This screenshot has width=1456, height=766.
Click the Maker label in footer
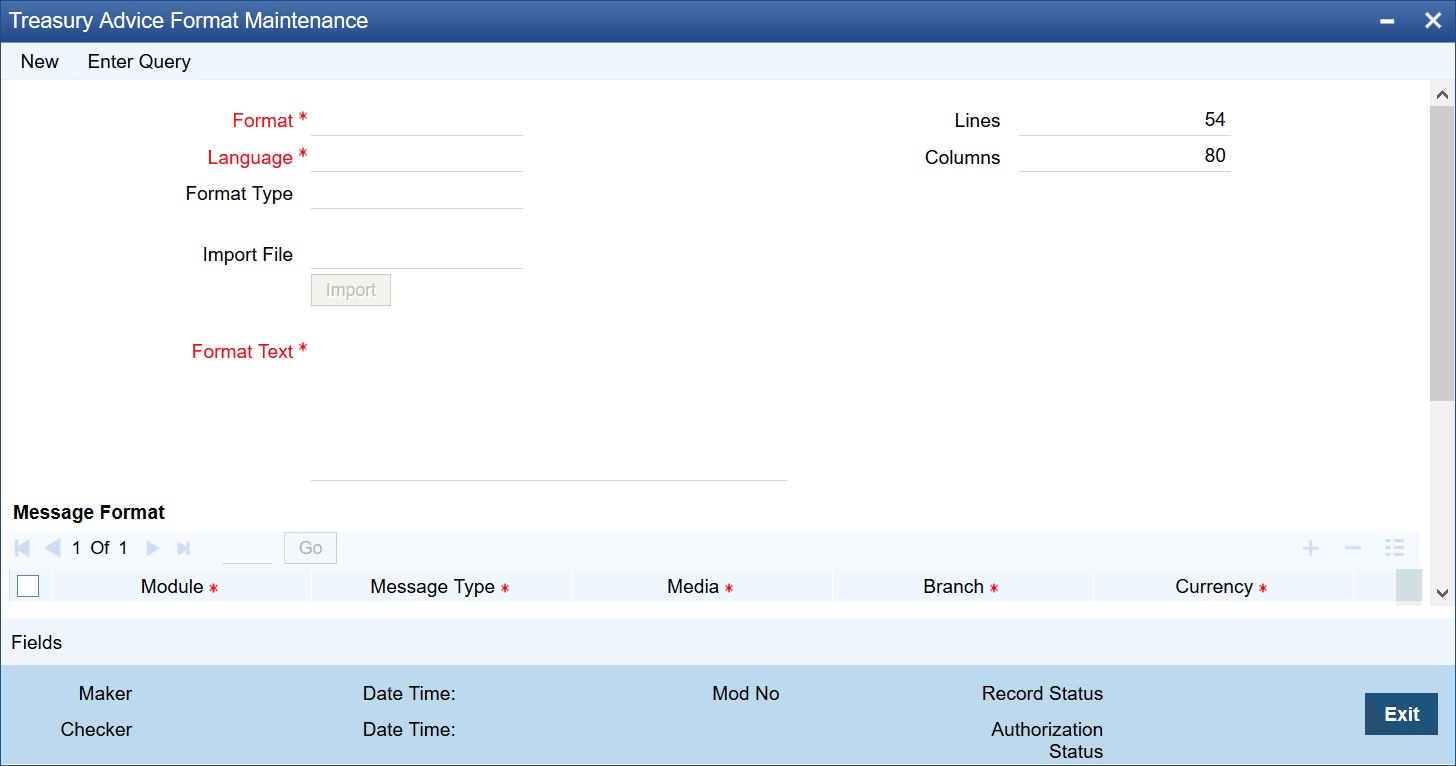[x=105, y=694]
